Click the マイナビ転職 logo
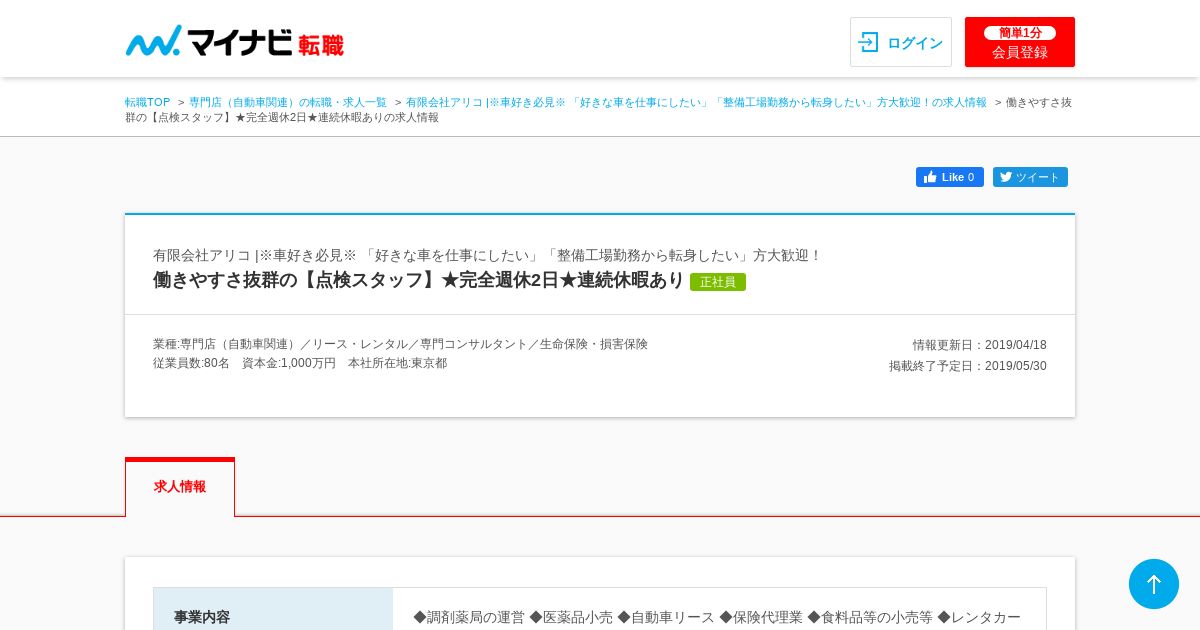Screen dimensions: 1200x630 (235, 41)
